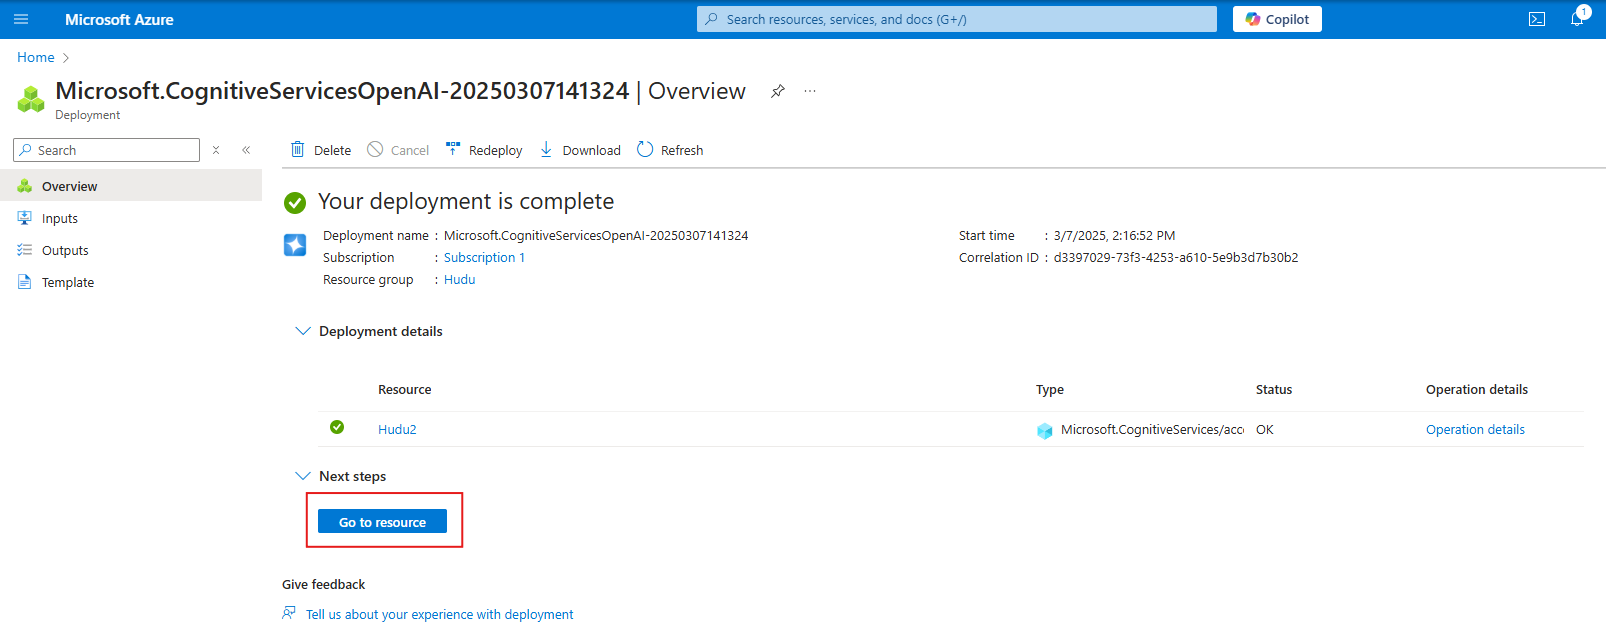Click the Microsoft.CognitiveServices type cell text

click(x=1153, y=429)
